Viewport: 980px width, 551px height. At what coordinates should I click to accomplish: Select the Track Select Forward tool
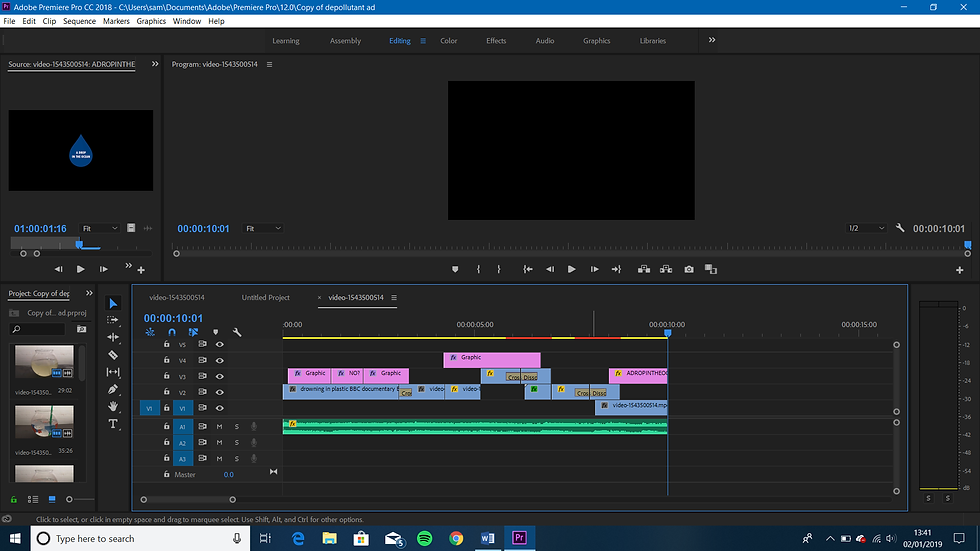click(x=112, y=320)
